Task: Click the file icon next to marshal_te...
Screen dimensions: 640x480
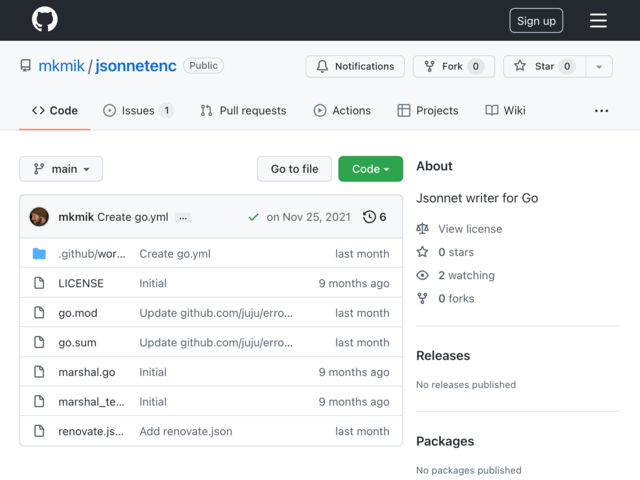Action: [x=39, y=401]
